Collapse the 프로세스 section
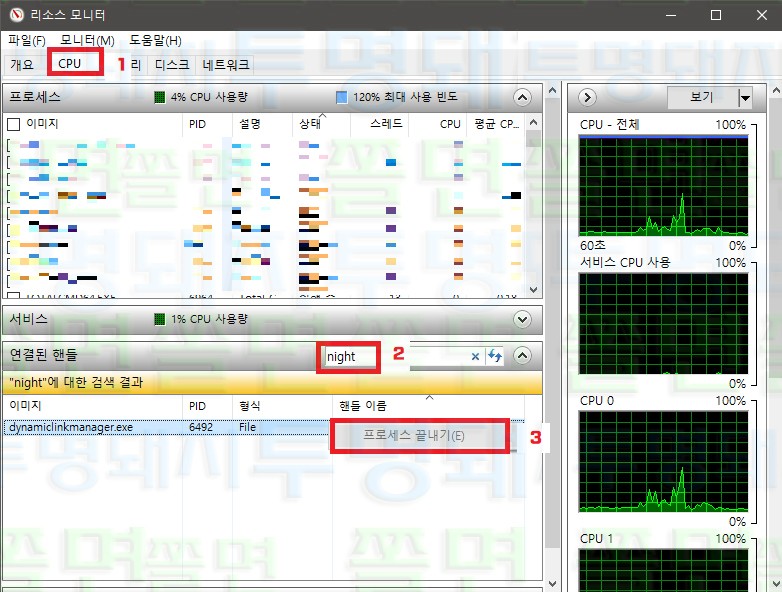This screenshot has height=592, width=782. (522, 97)
